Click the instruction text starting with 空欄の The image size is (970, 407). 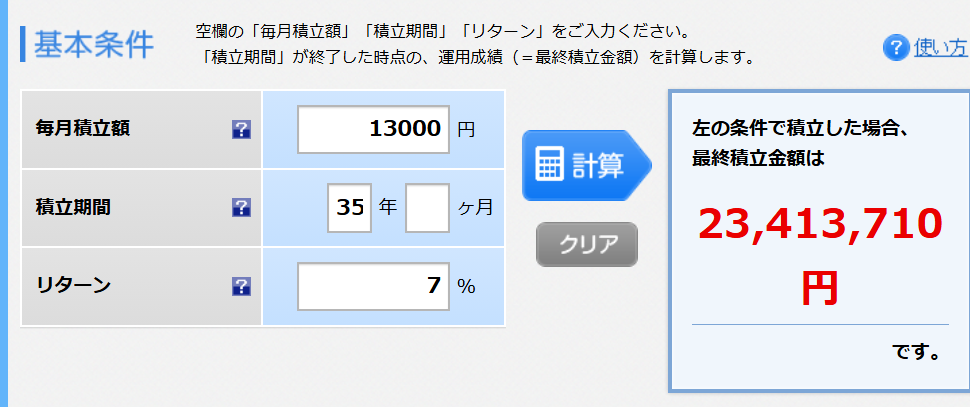(442, 30)
